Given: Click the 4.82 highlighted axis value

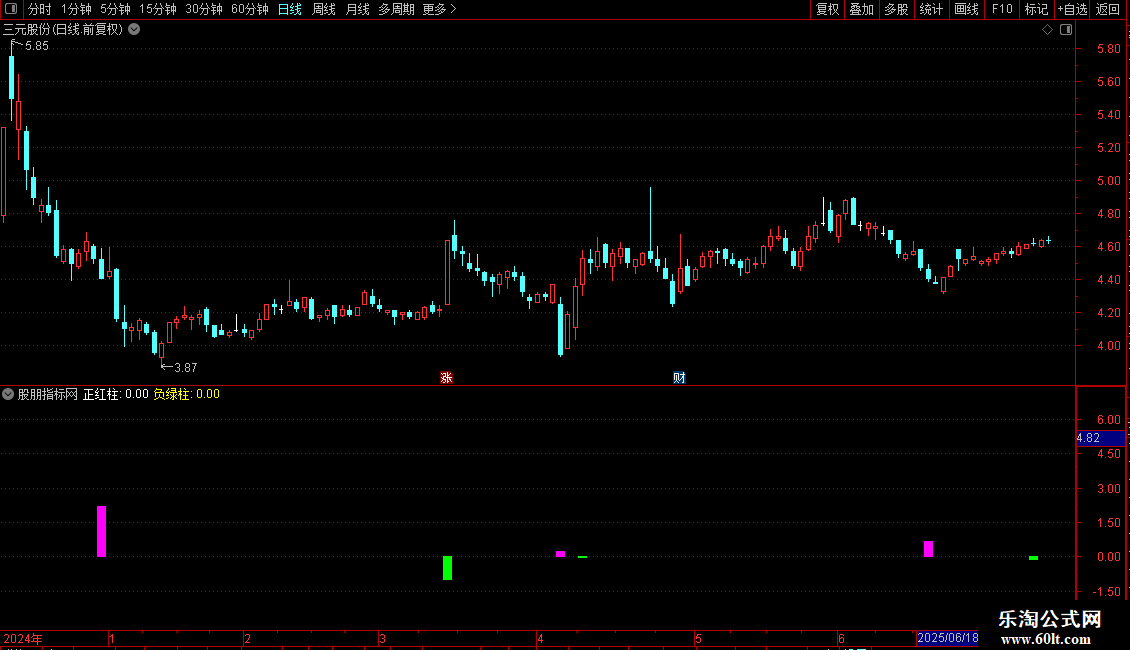Looking at the screenshot, I should click(1100, 438).
